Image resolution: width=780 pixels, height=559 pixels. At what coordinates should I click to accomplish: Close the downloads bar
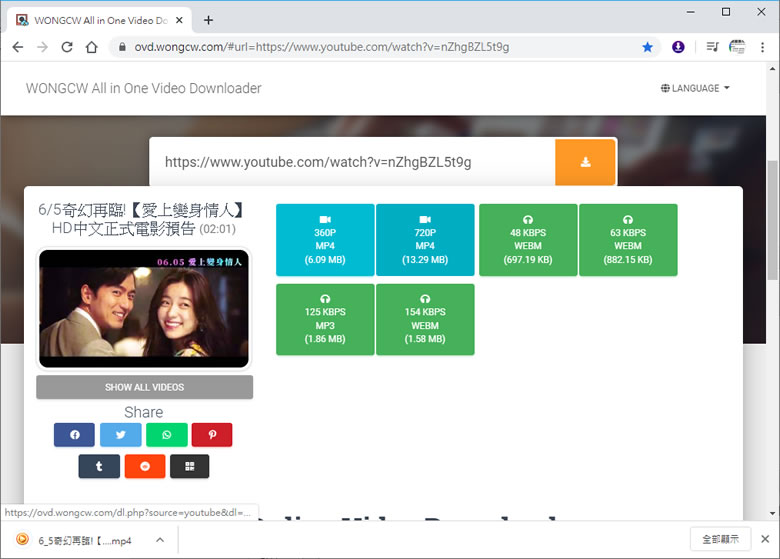(x=765, y=539)
